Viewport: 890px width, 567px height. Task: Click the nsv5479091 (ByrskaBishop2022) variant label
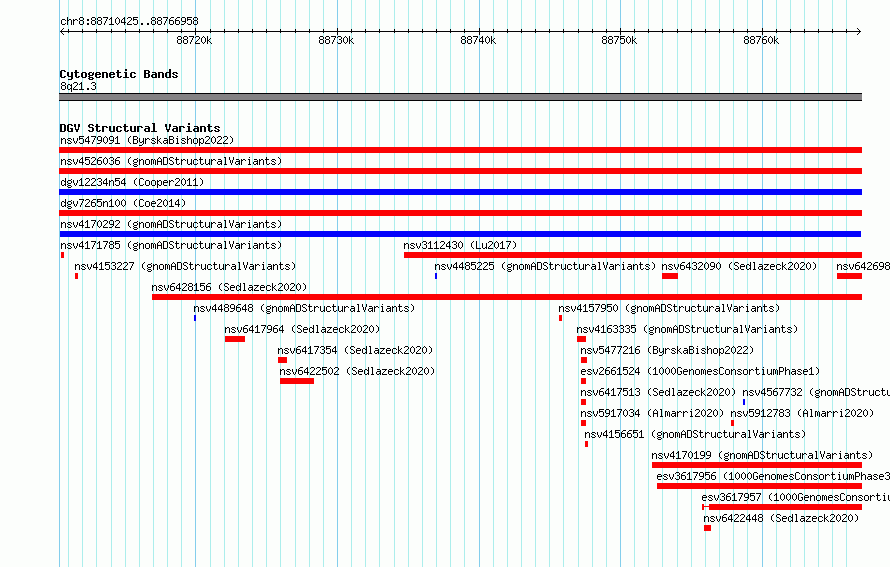coord(147,140)
